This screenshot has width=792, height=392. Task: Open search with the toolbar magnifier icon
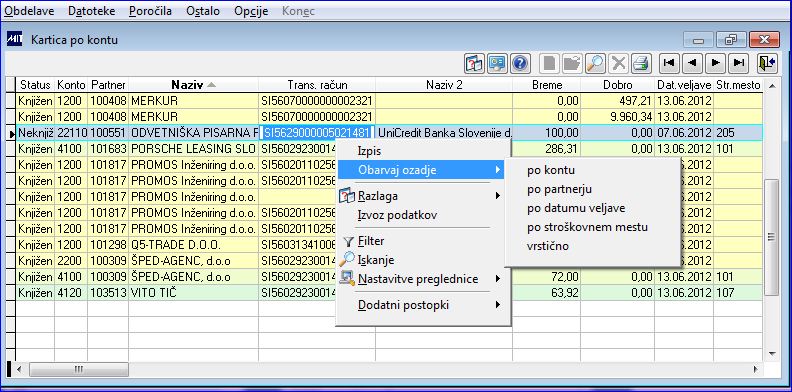(x=596, y=63)
